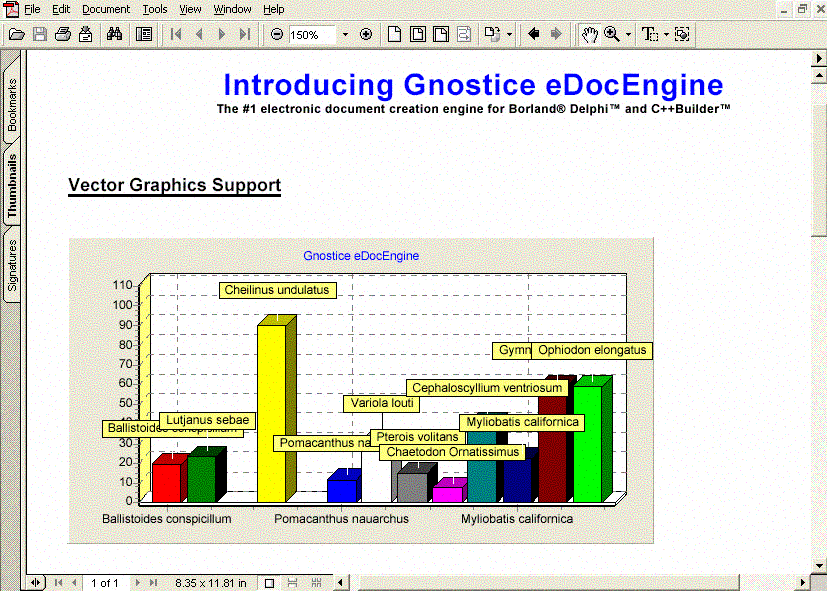The height and width of the screenshot is (591, 827).
Task: Expand the Zoom In tool dropdown arrow
Action: pos(628,34)
